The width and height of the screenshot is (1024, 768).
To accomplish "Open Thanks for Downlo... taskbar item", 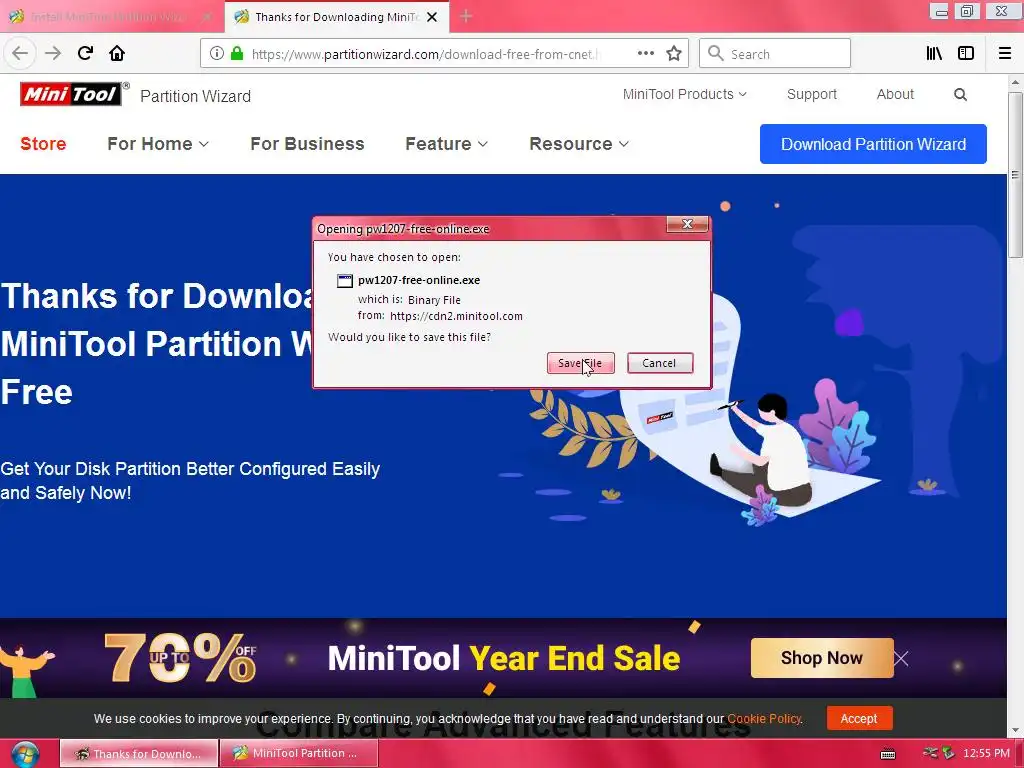I will tap(138, 754).
